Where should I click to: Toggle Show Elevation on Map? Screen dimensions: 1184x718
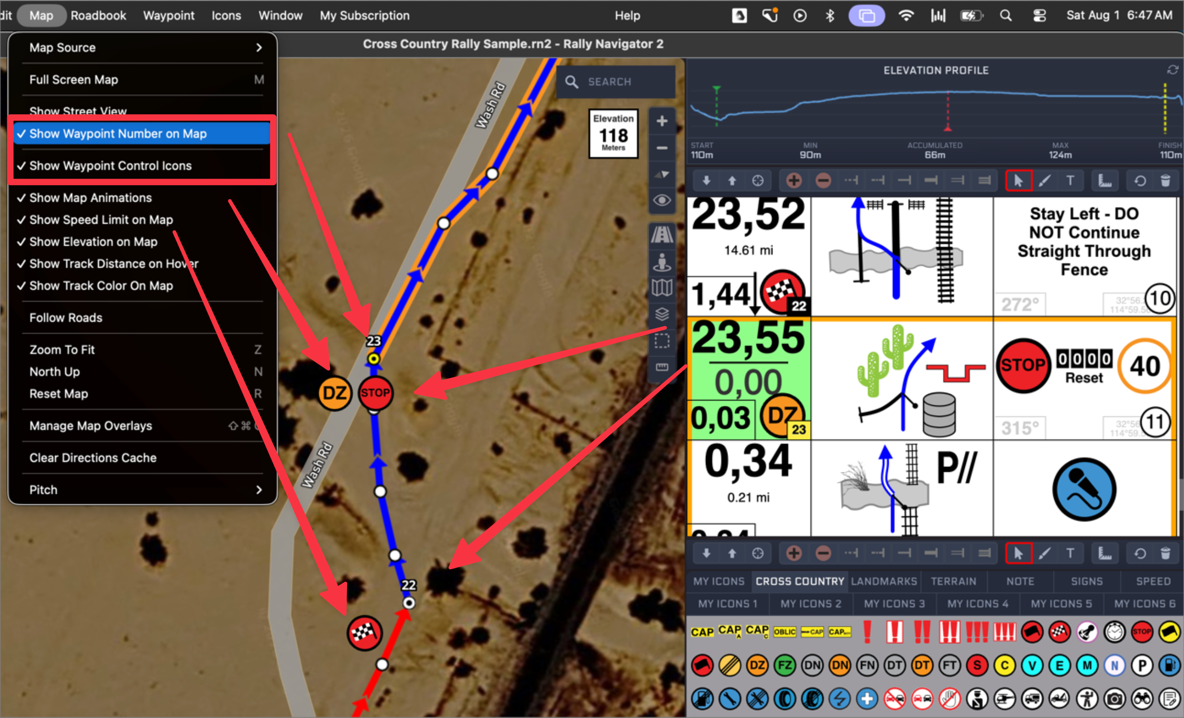(x=142, y=242)
